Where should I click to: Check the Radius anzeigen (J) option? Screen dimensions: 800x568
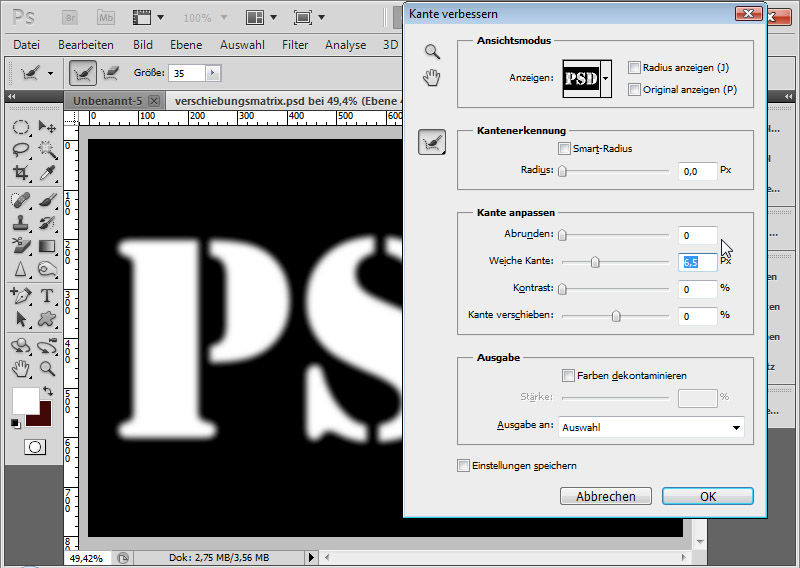coord(634,68)
